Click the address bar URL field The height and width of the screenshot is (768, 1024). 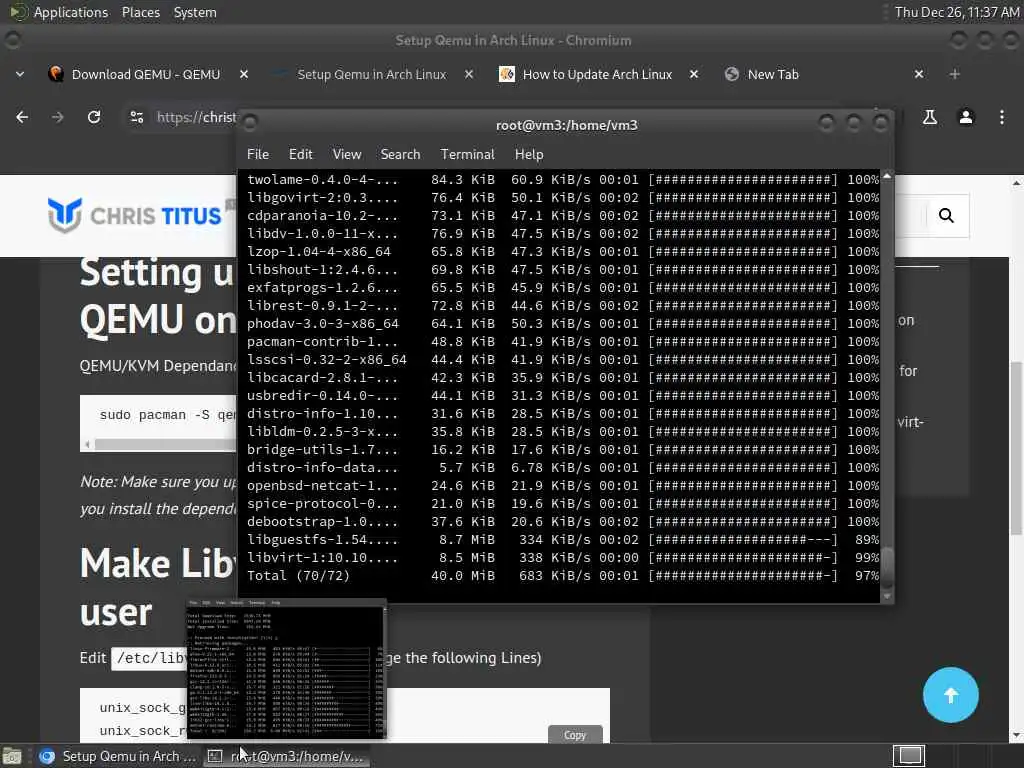click(x=196, y=117)
